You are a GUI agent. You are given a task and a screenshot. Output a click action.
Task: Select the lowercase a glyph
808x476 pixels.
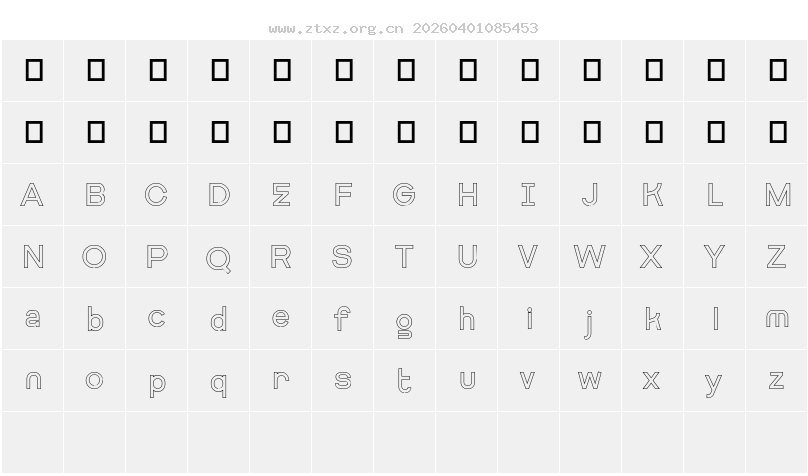coord(32,319)
